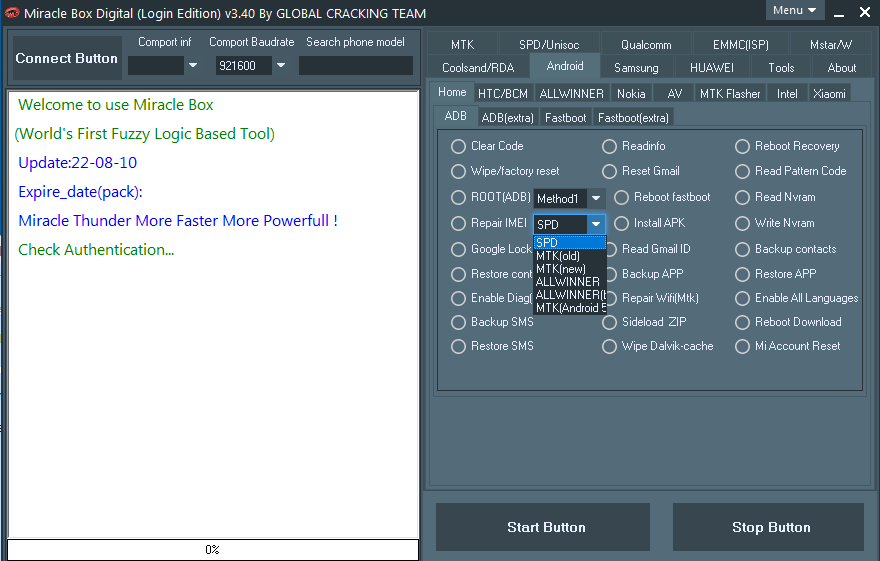
Task: Open the Comport Baudrate dropdown arrow
Action: 281,66
